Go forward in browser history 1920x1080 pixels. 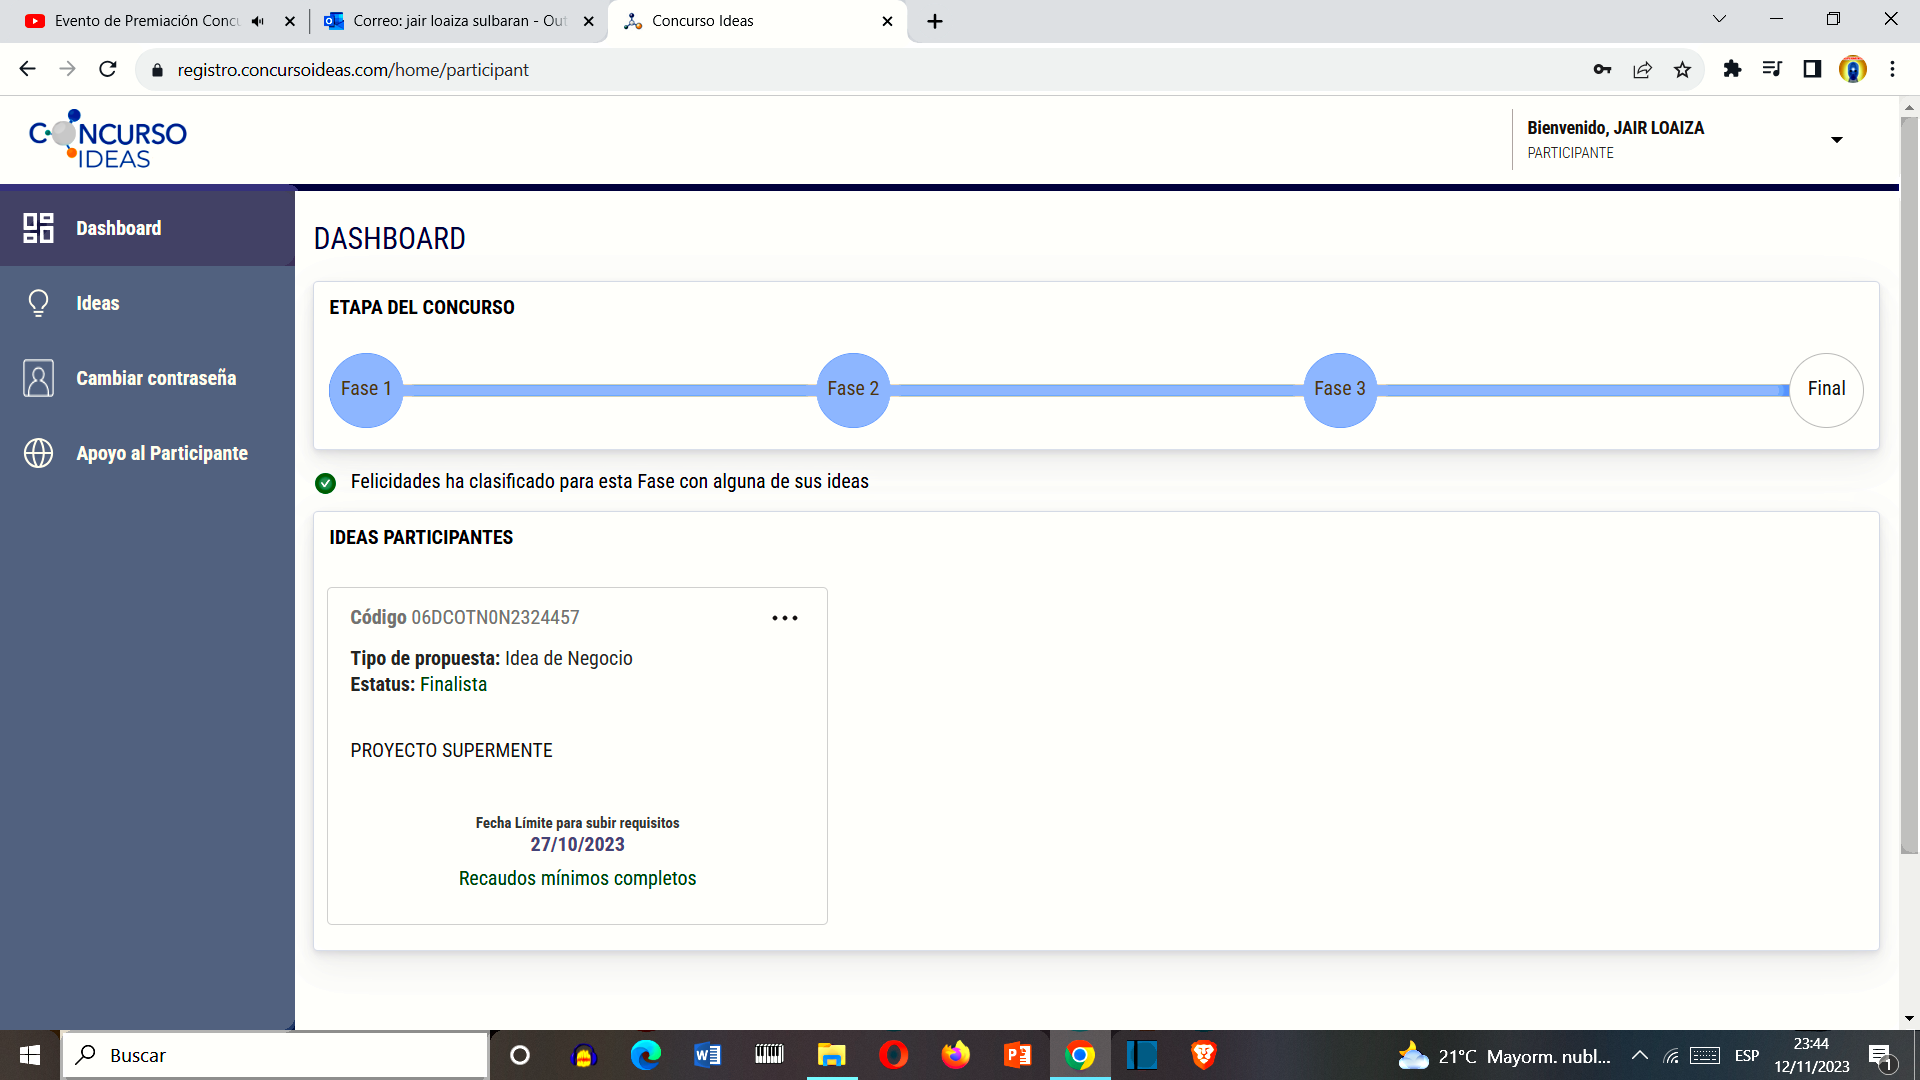coord(67,69)
